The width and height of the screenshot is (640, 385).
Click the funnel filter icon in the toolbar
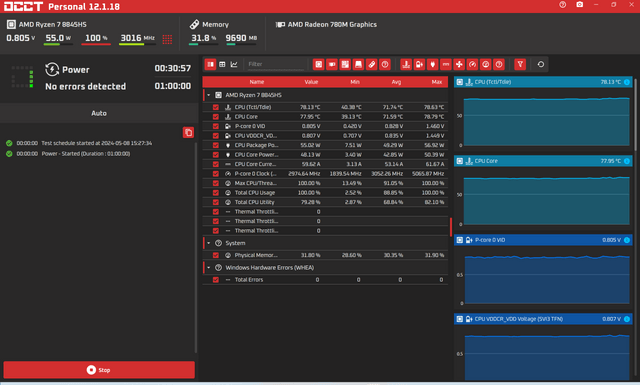click(x=520, y=64)
